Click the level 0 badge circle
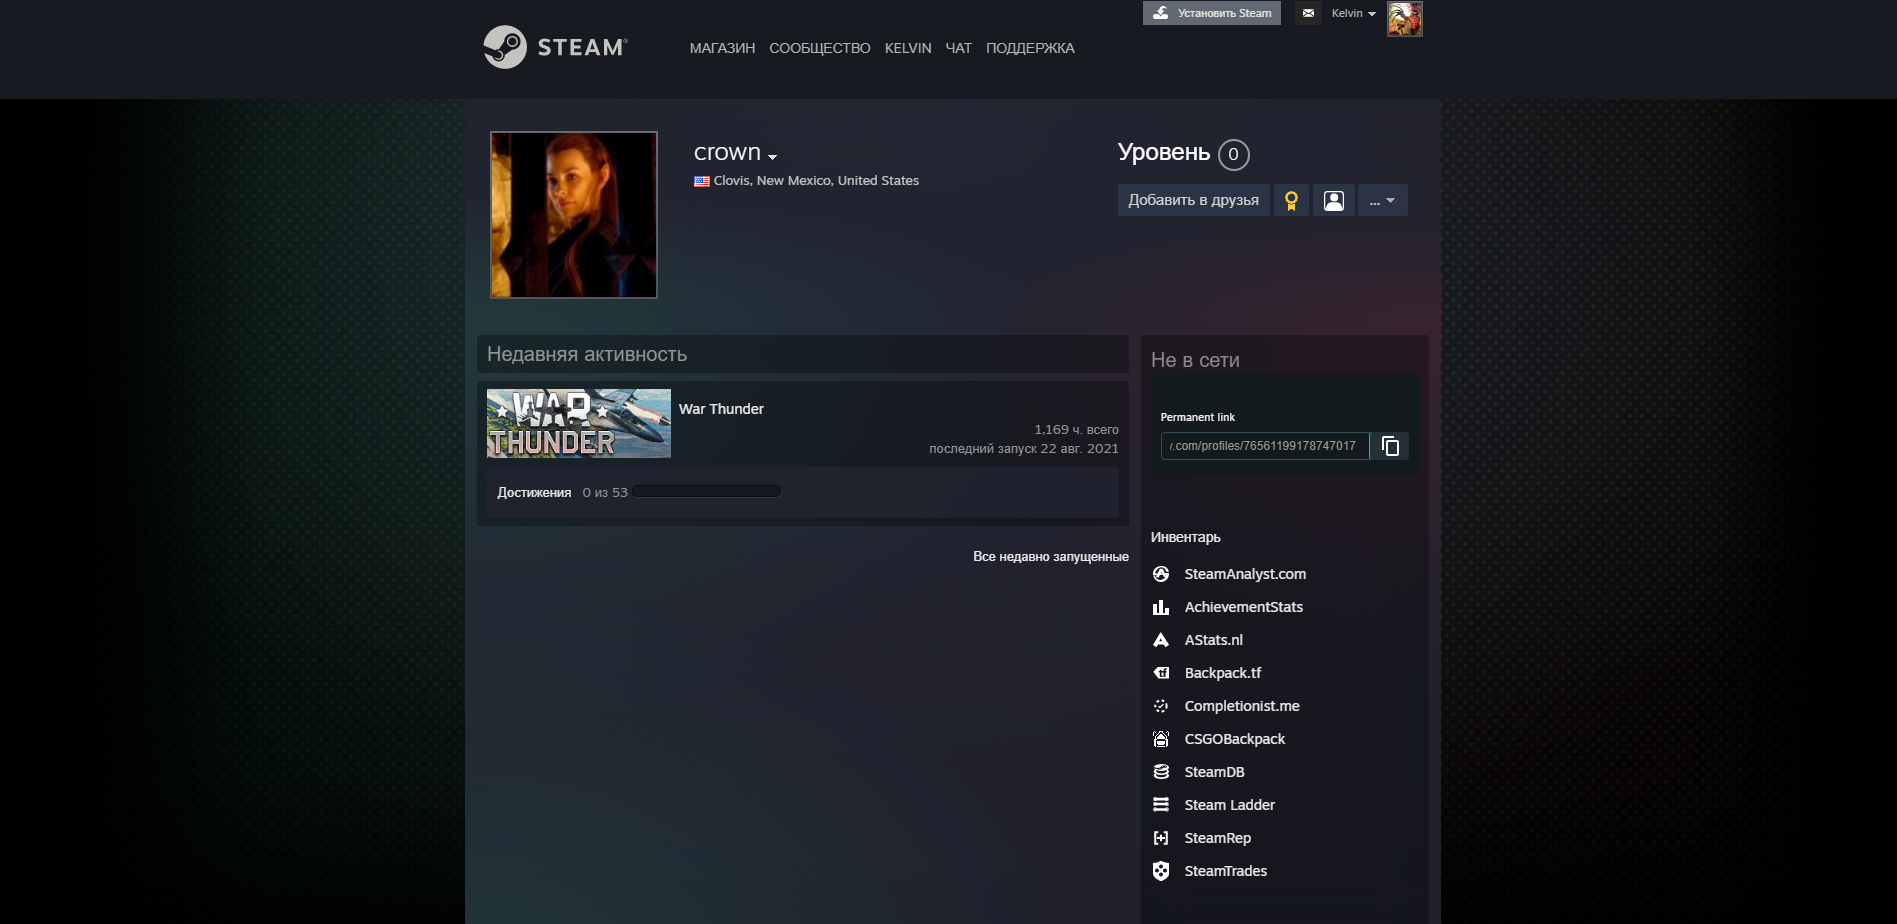Viewport: 1897px width, 924px height. pyautogui.click(x=1233, y=154)
